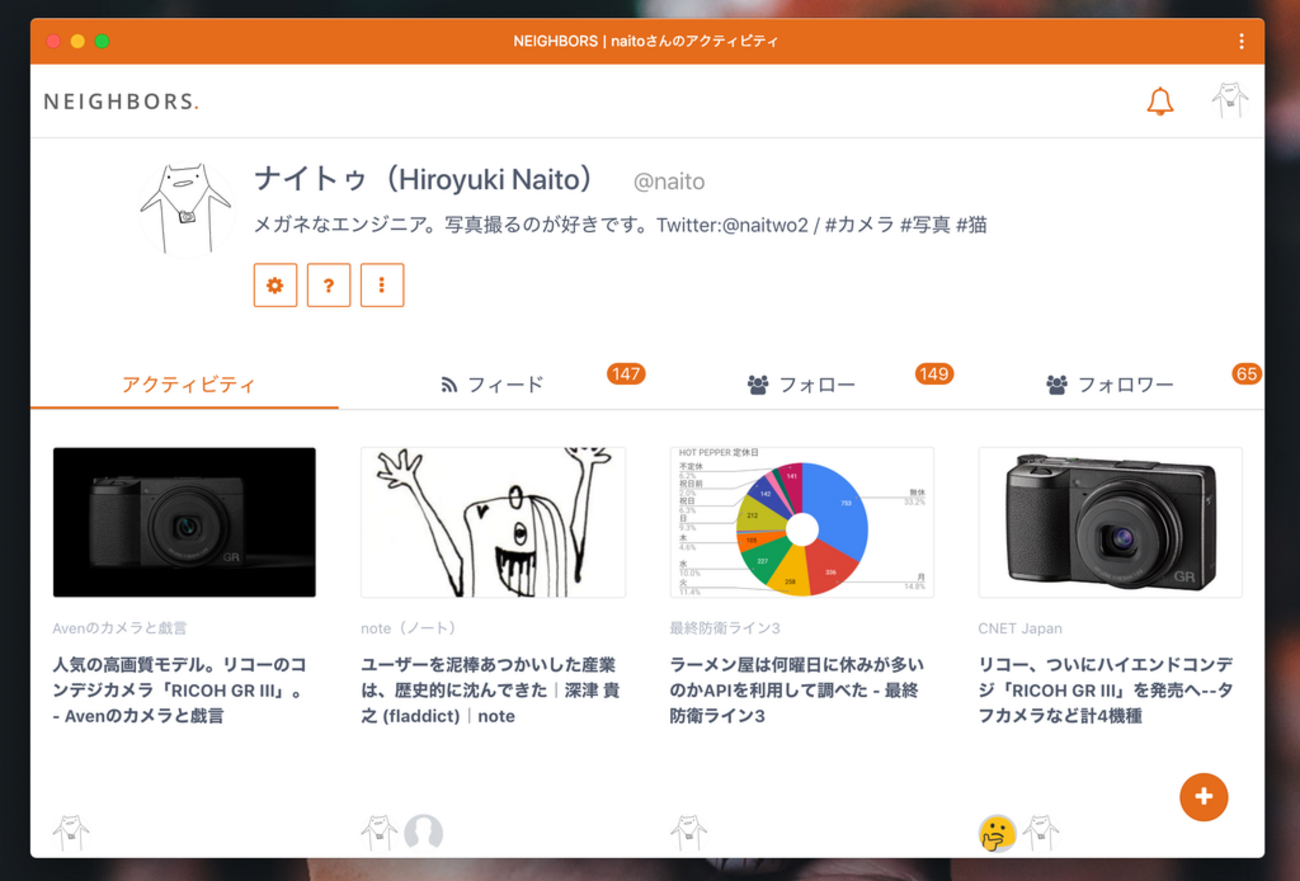Click the Avenのカメラと戯言 source label
The width and height of the screenshot is (1300, 881).
120,628
